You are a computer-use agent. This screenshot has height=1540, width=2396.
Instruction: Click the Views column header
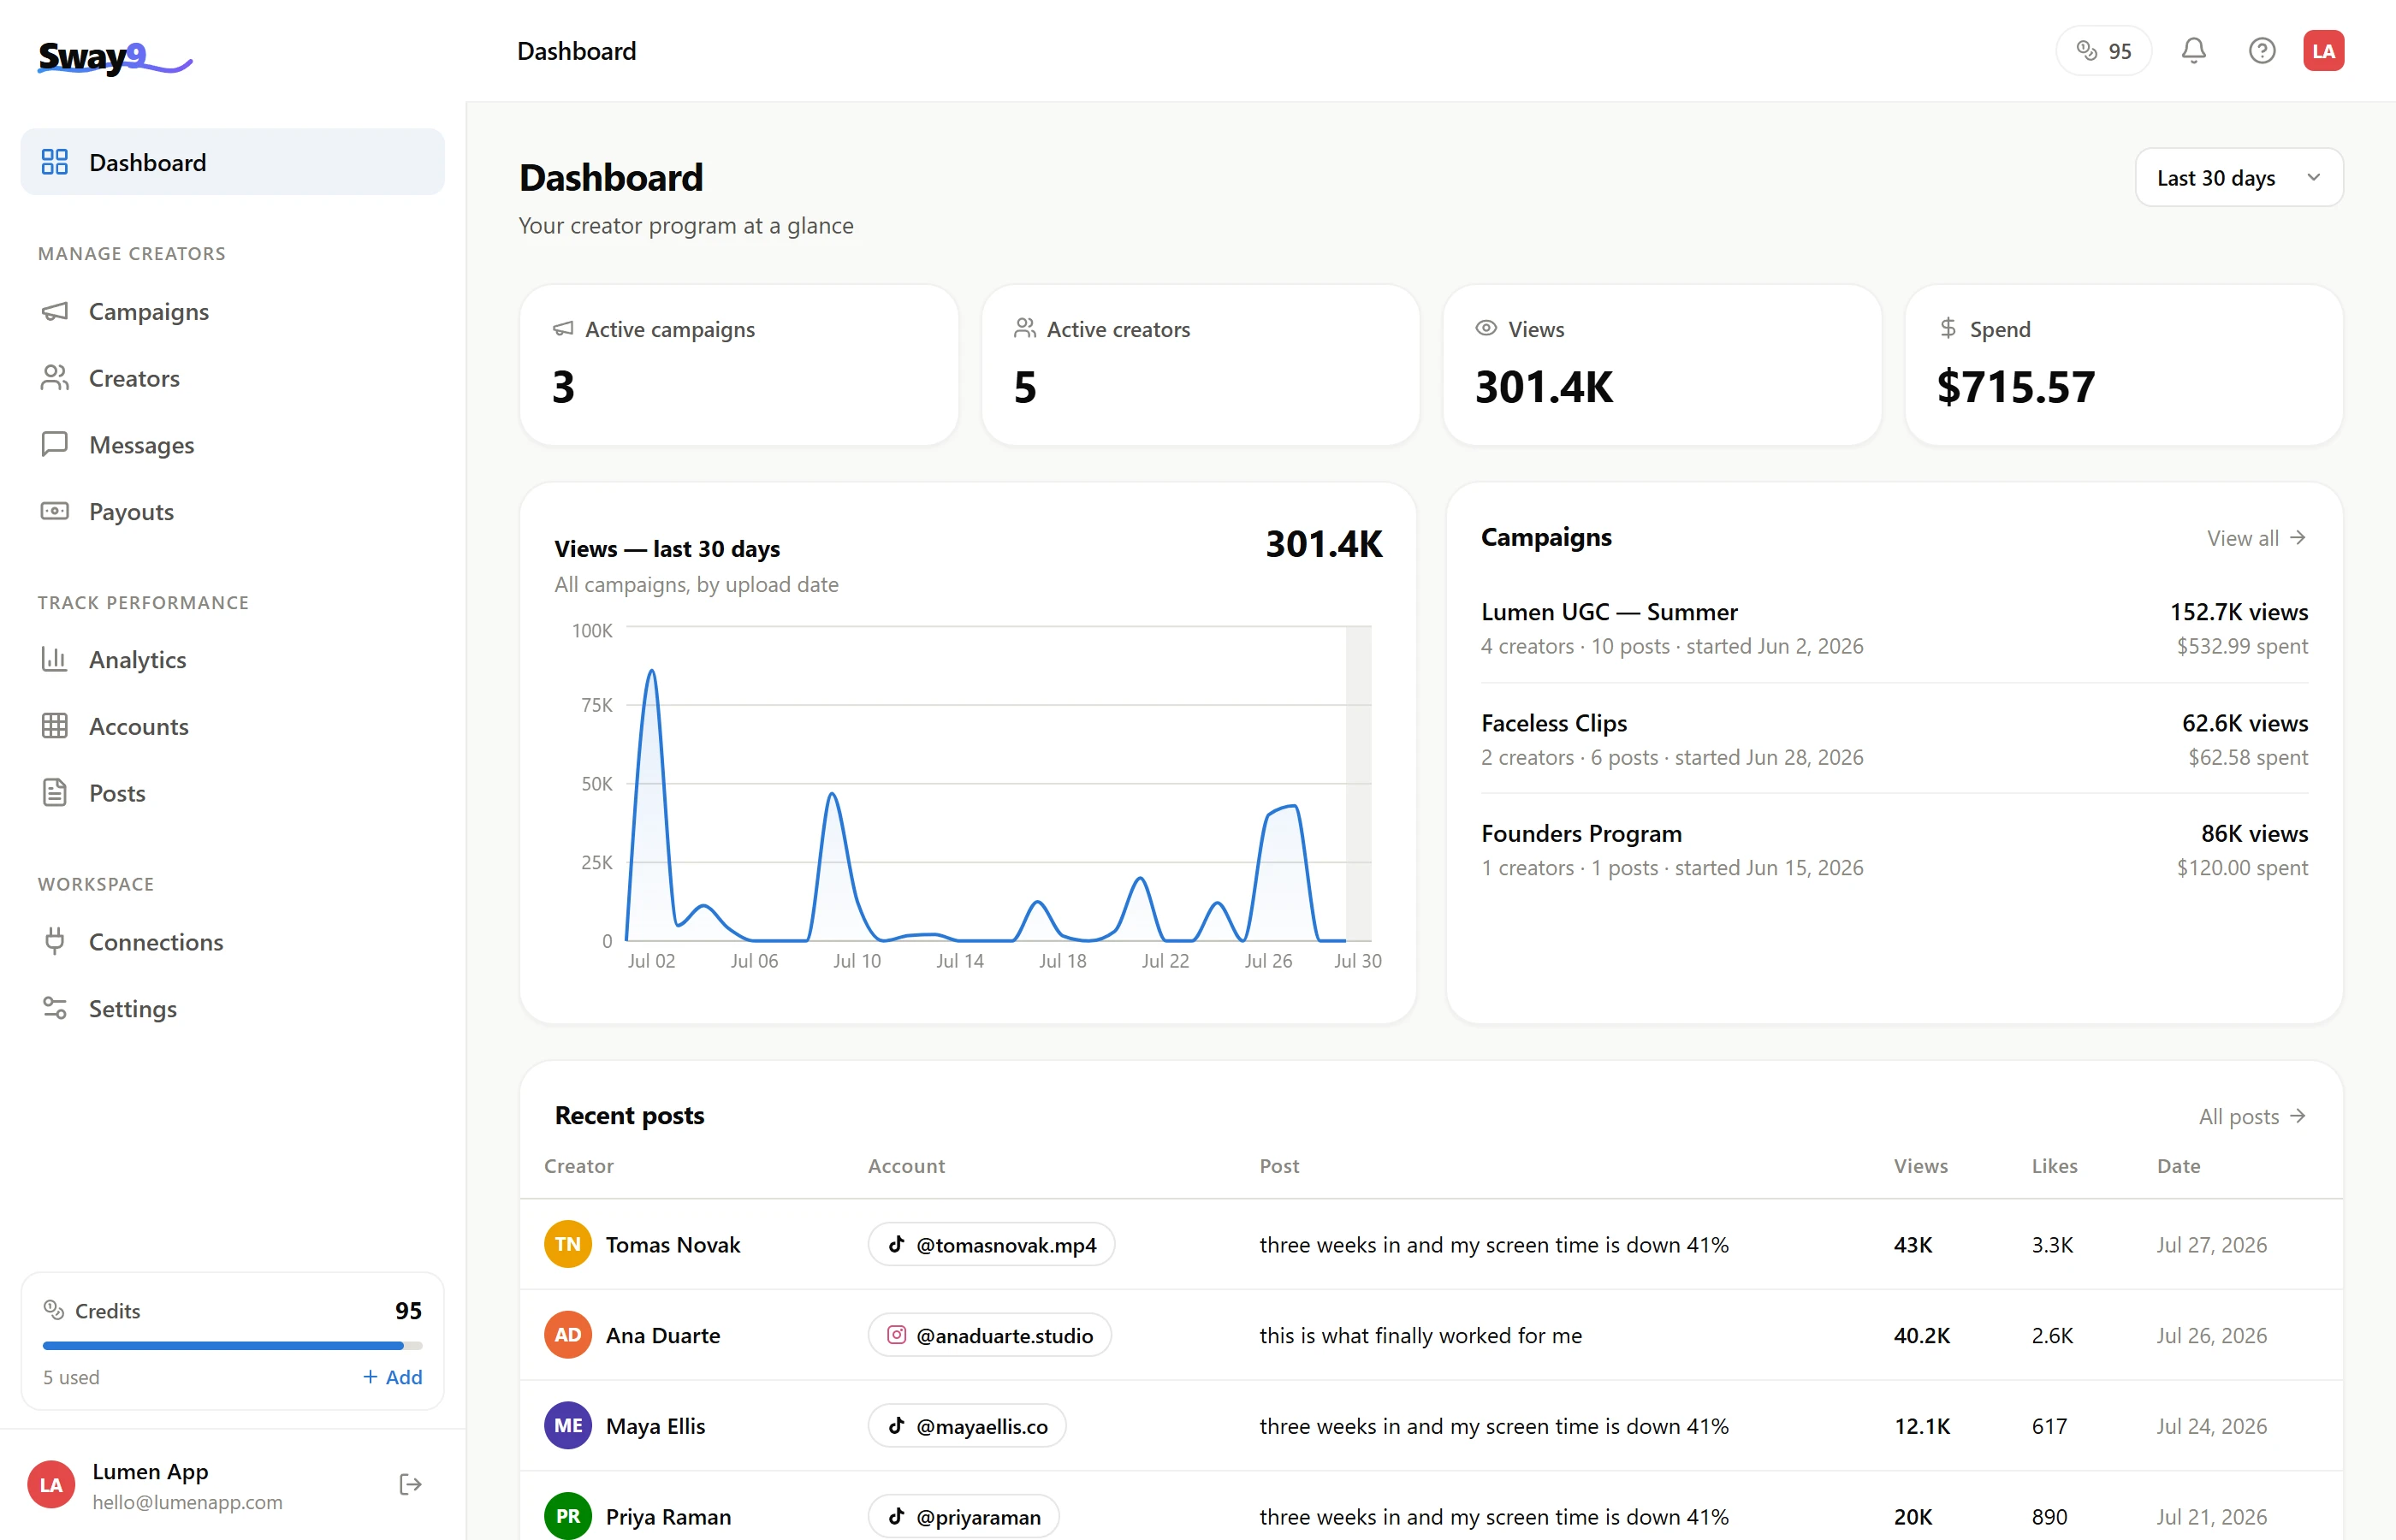coord(1920,1166)
